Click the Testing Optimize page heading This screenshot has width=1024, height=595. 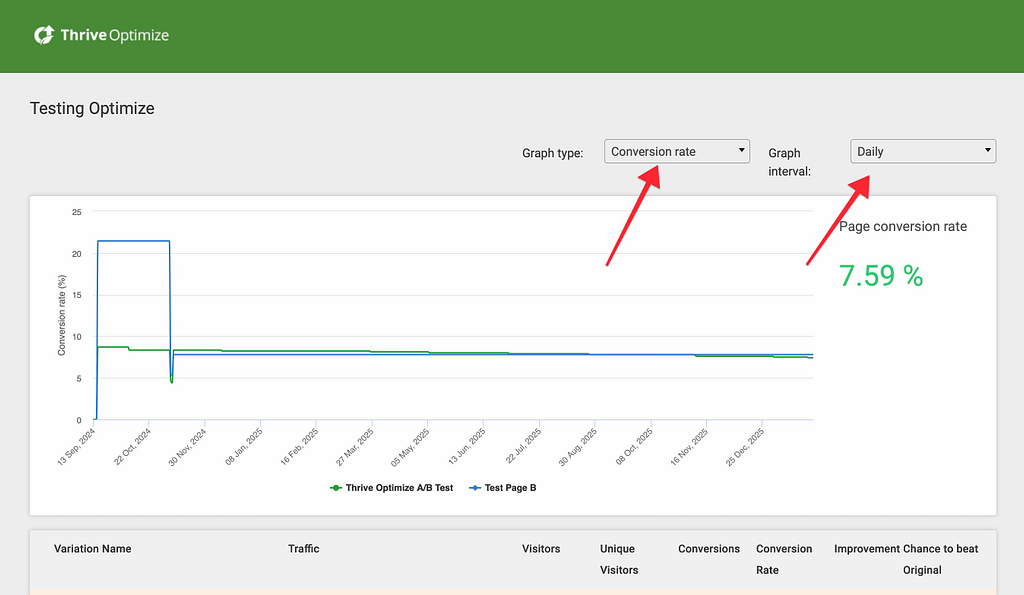tap(92, 108)
